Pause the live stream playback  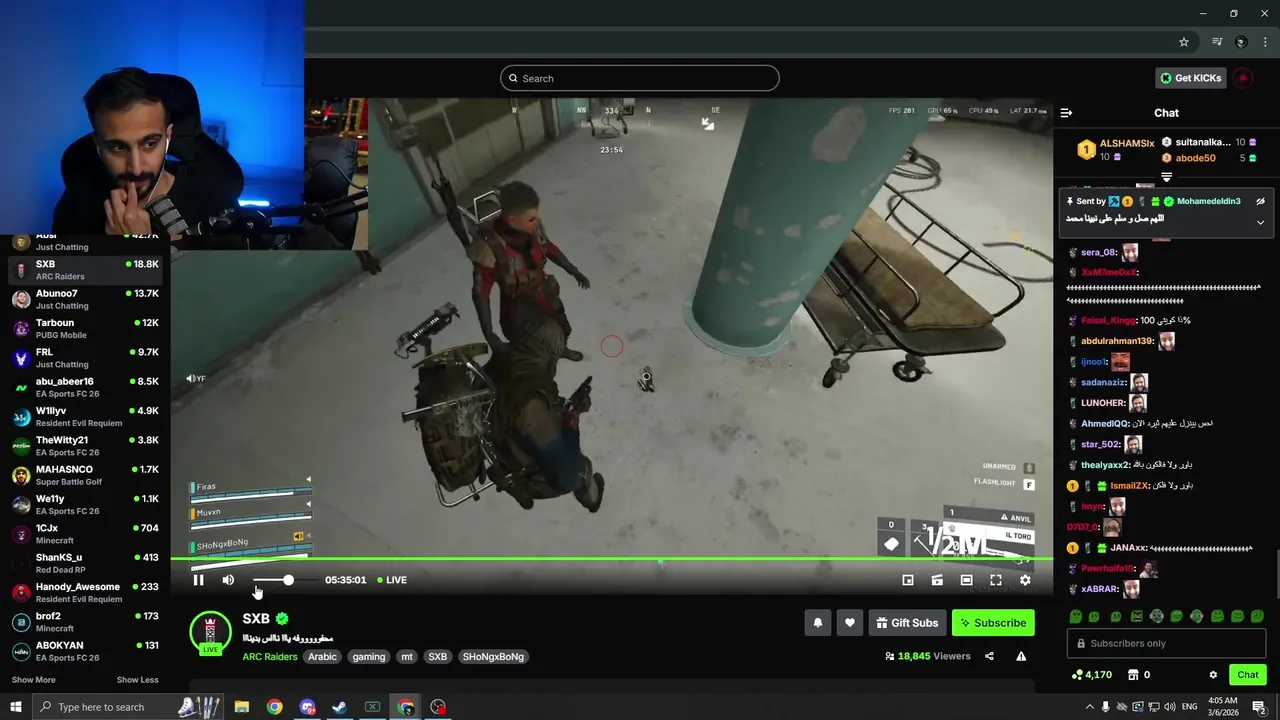(x=198, y=580)
